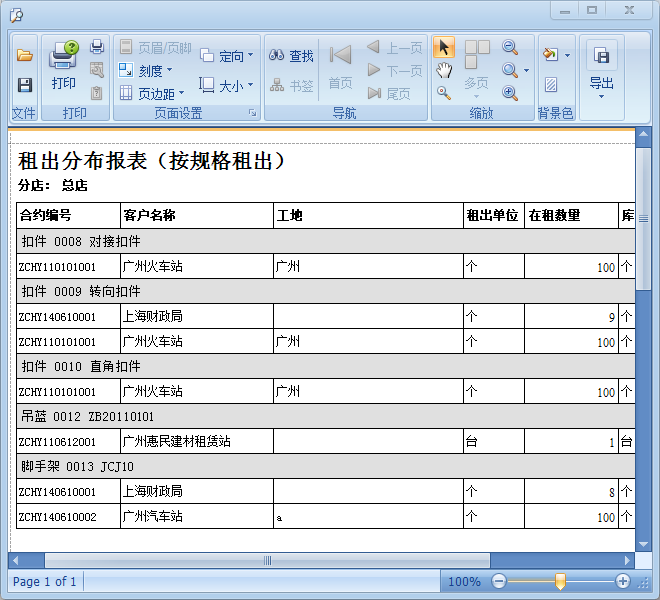Click the large 打印 print button
This screenshot has width=660, height=600.
(x=64, y=66)
